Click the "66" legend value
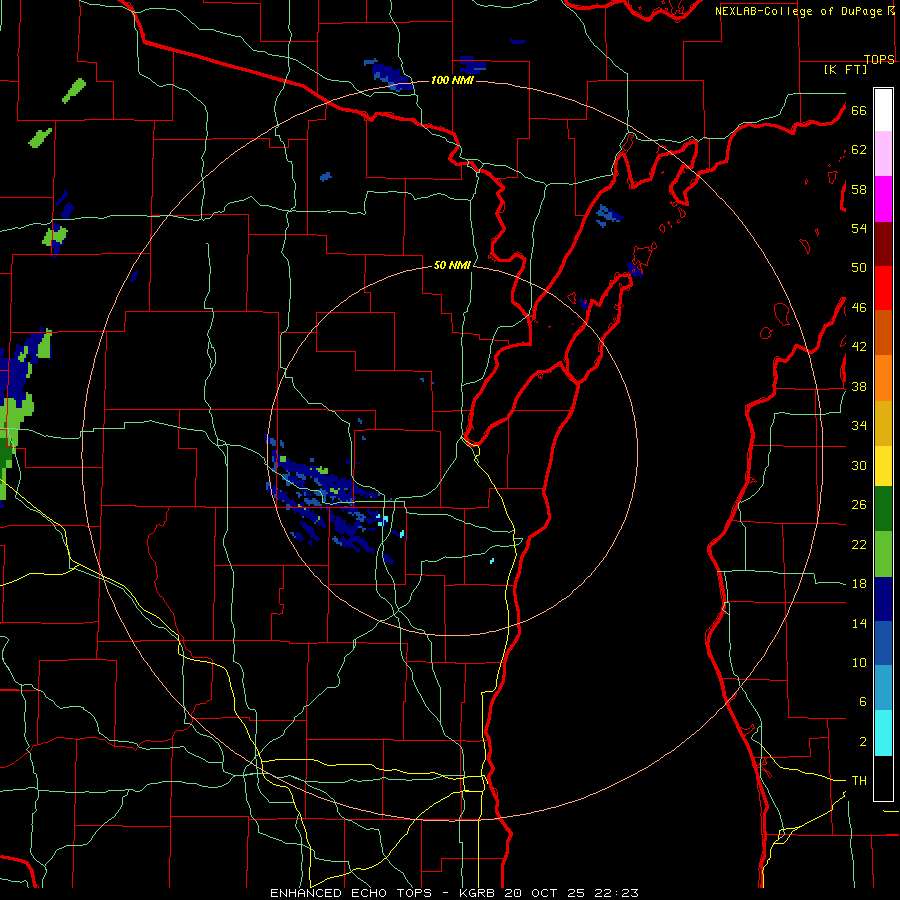Screen dimensions: 900x900 tap(859, 110)
